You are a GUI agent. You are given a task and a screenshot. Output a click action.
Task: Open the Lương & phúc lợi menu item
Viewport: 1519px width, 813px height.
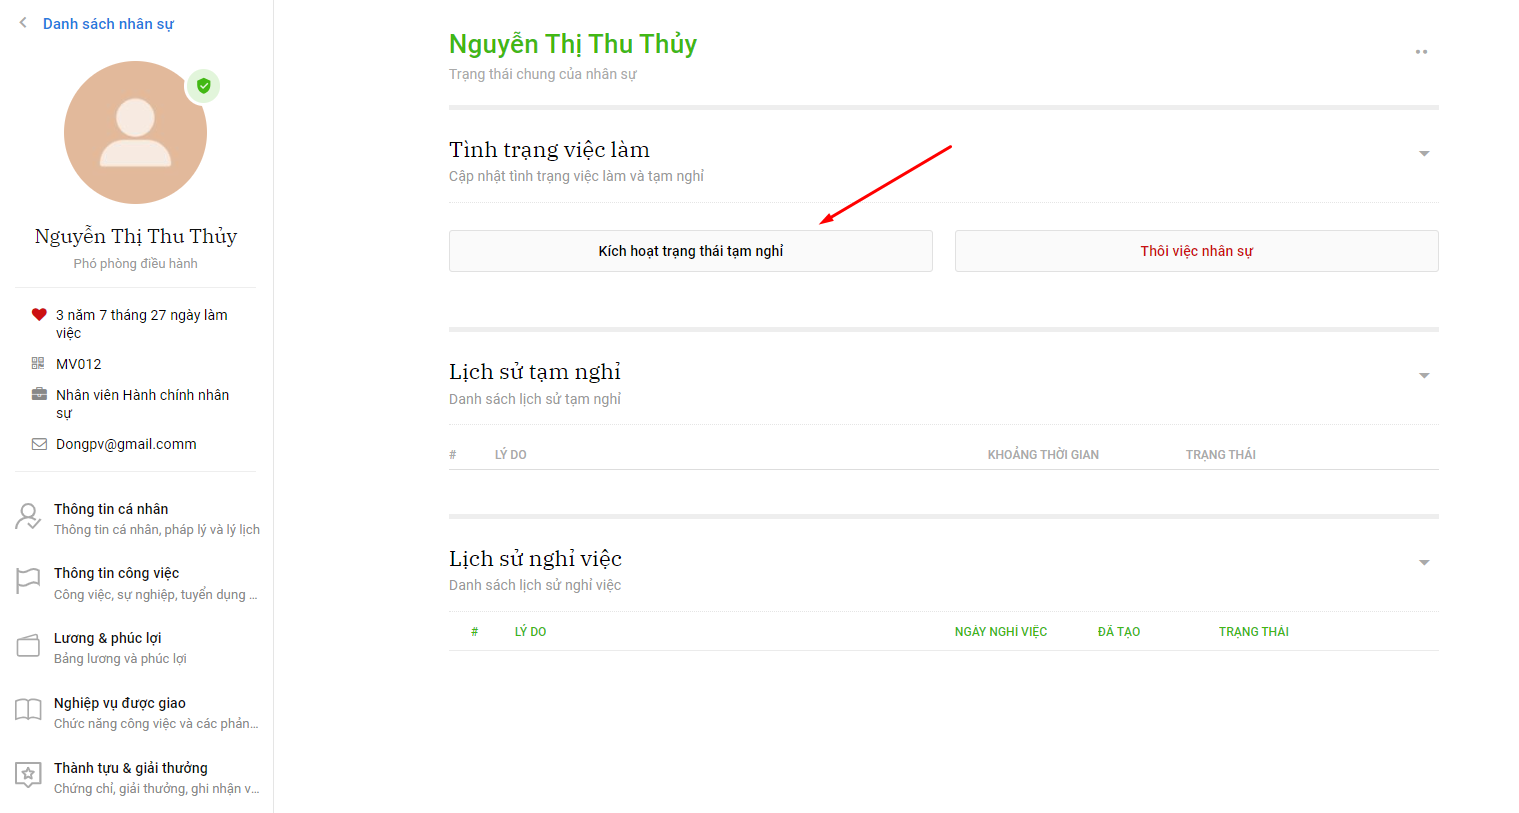(x=136, y=647)
